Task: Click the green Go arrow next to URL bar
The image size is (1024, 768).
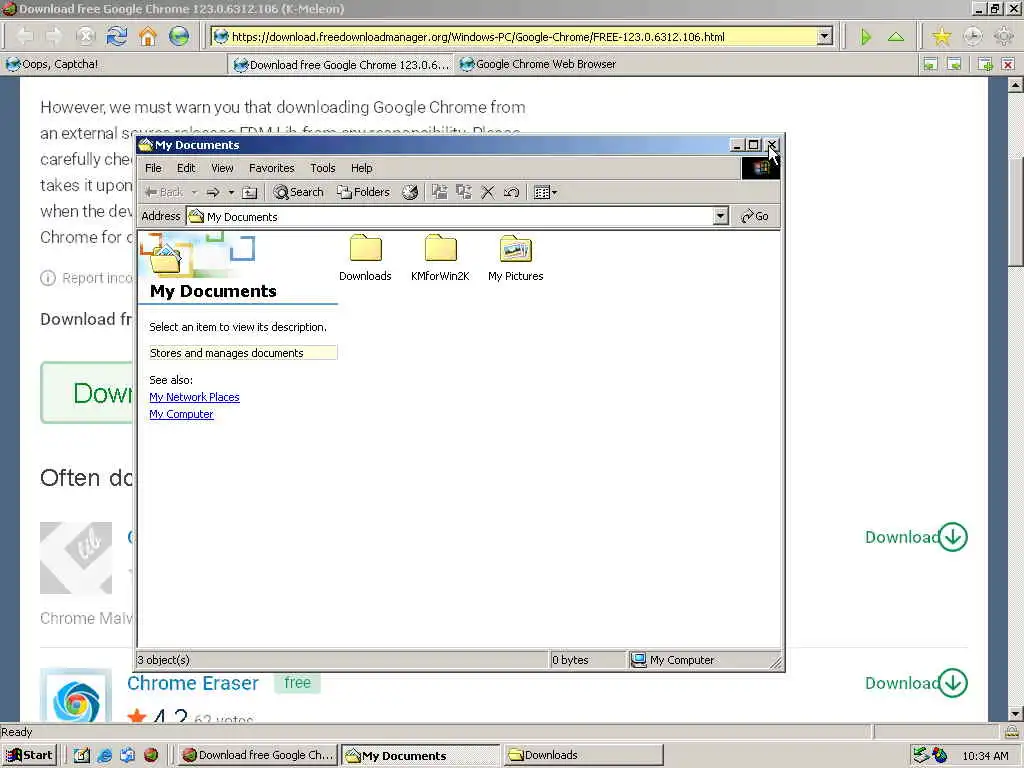Action: click(x=865, y=37)
